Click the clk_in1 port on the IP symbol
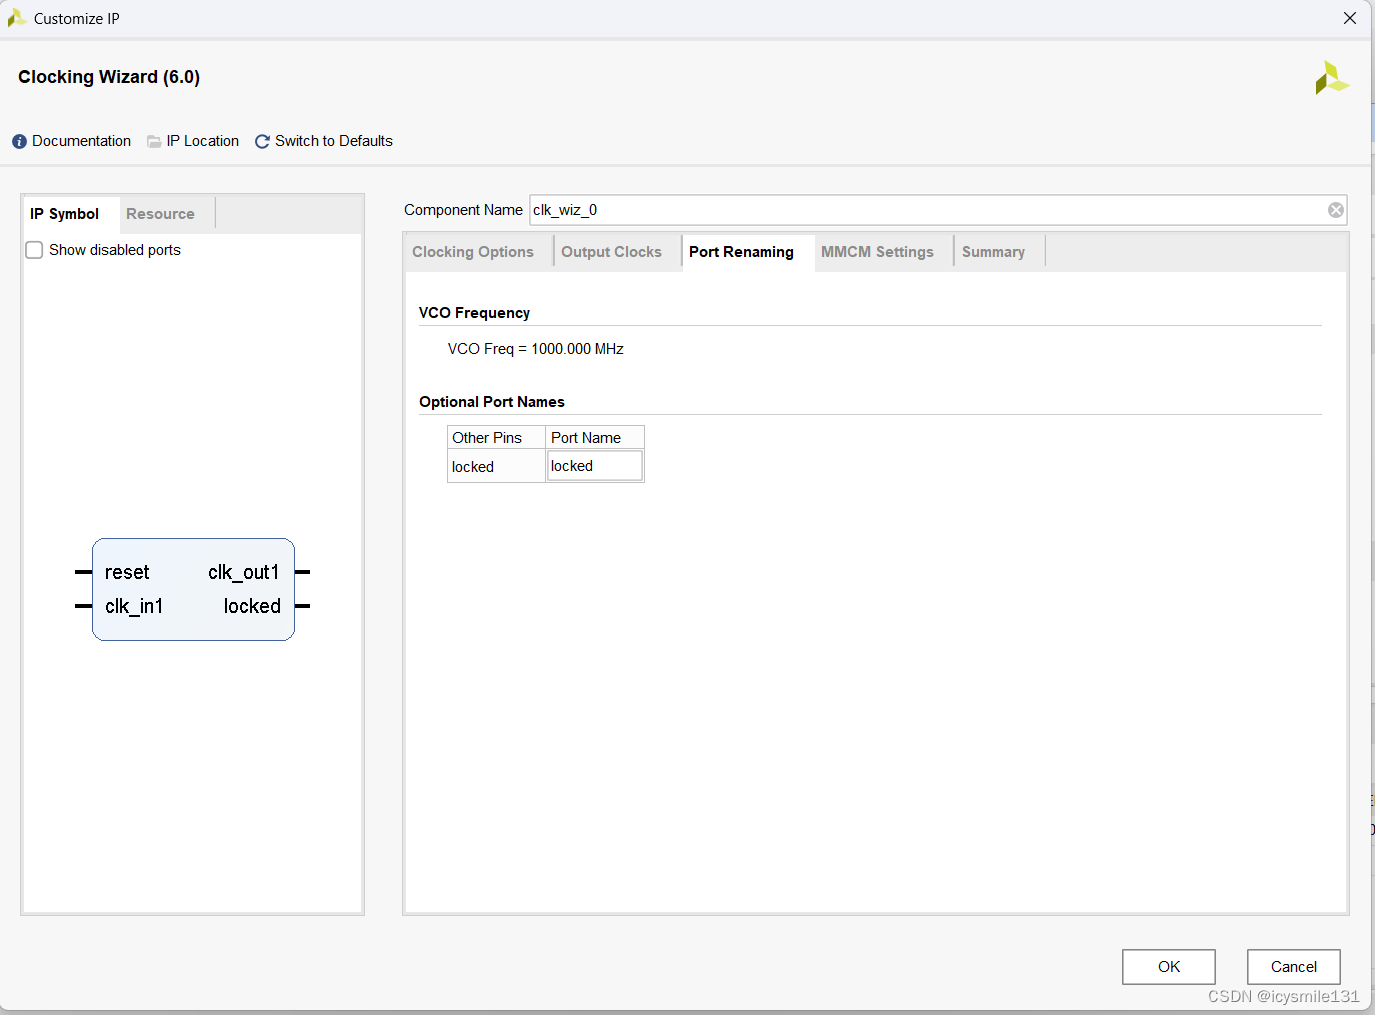This screenshot has height=1015, width=1375. pyautogui.click(x=134, y=606)
